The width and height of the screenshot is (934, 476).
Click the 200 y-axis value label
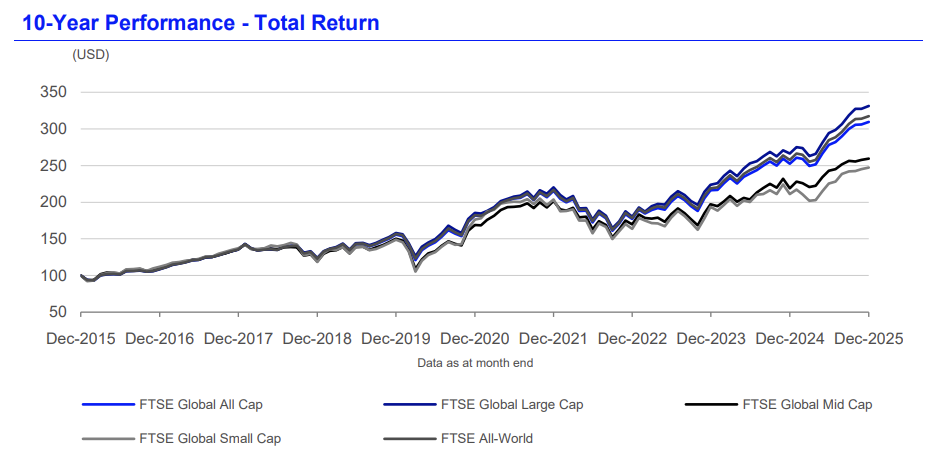point(53,202)
